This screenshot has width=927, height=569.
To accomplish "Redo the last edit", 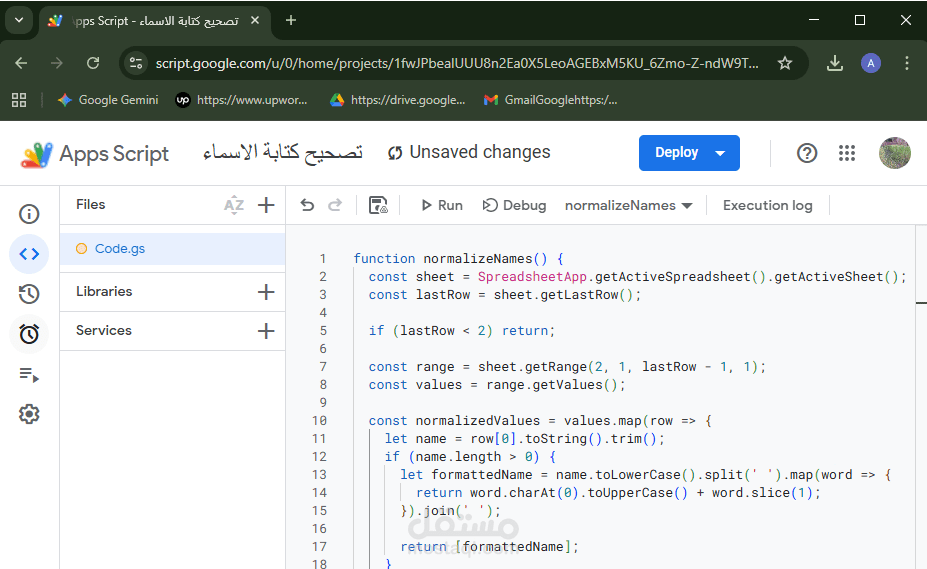I will pyautogui.click(x=335, y=205).
